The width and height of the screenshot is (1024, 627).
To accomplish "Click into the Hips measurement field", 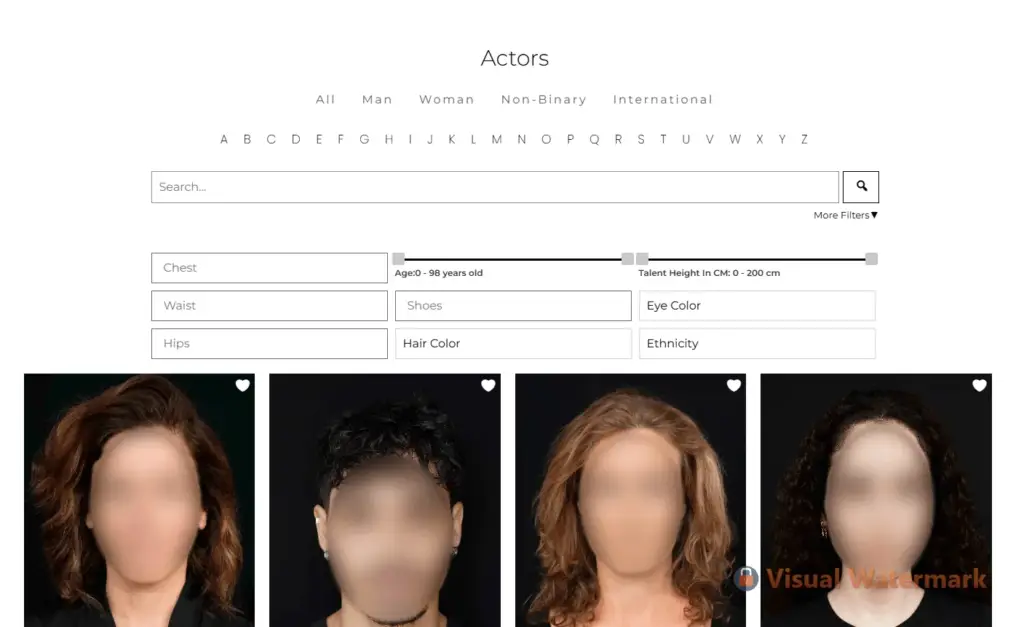I will 269,344.
